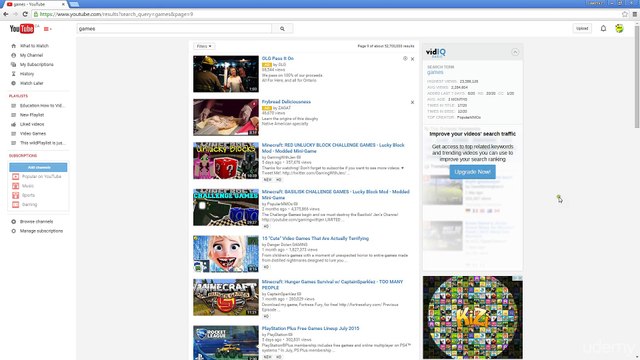The height and width of the screenshot is (360, 640).
Task: Click the Add channels button
Action: pyautogui.click(x=38, y=167)
